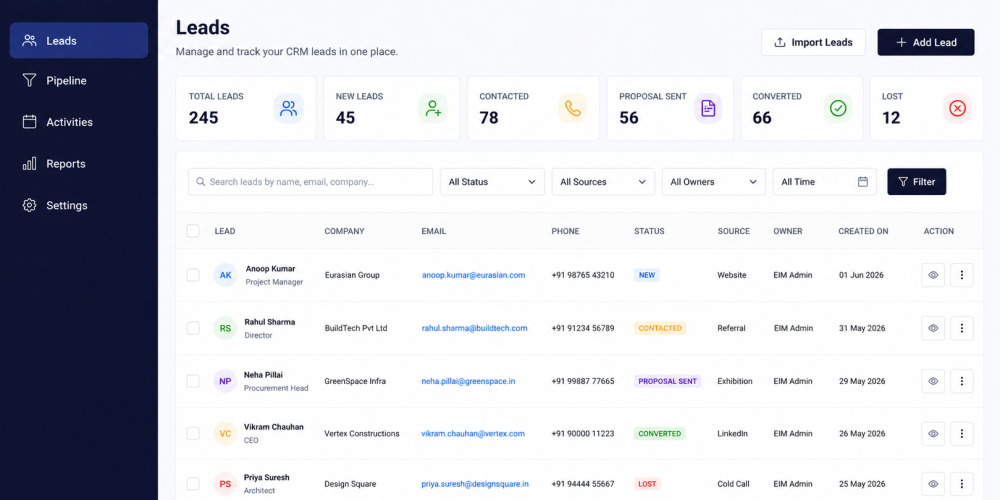The width and height of the screenshot is (1000, 500).
Task: Open more actions for Neha Pillai
Action: click(962, 381)
